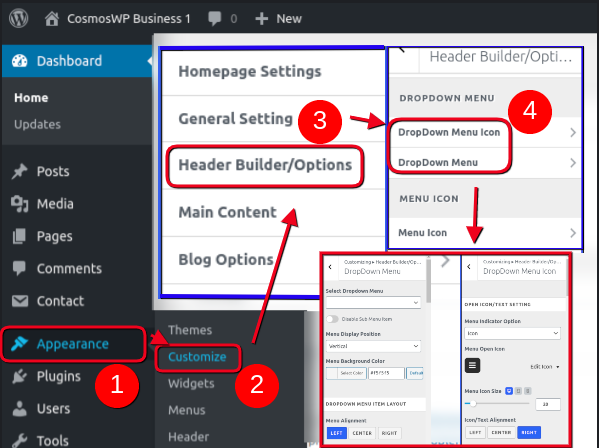Viewport: 599px width, 448px height.
Task: Open the Select Dropdown Menu combo box
Action: 373,302
